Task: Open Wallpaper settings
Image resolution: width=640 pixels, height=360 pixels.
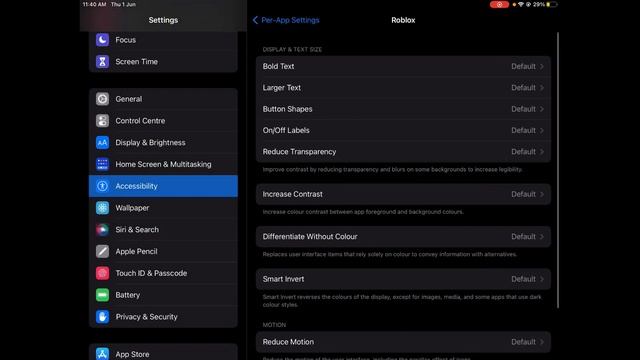Action: coord(163,208)
